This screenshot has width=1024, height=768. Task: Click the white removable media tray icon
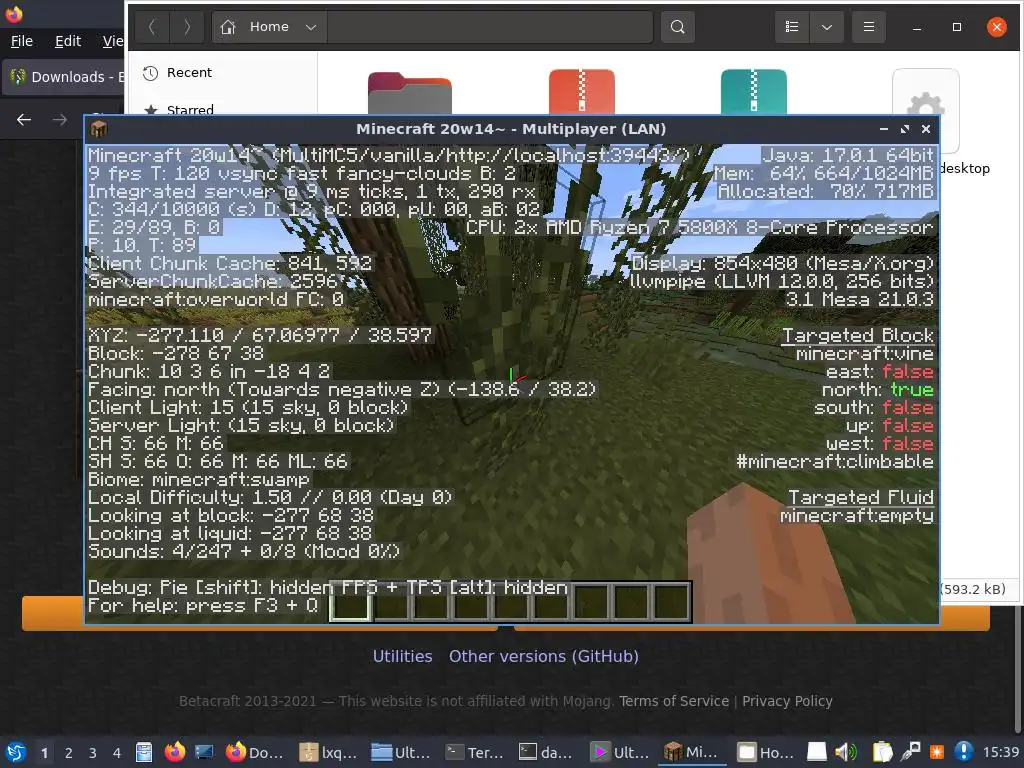(816, 752)
